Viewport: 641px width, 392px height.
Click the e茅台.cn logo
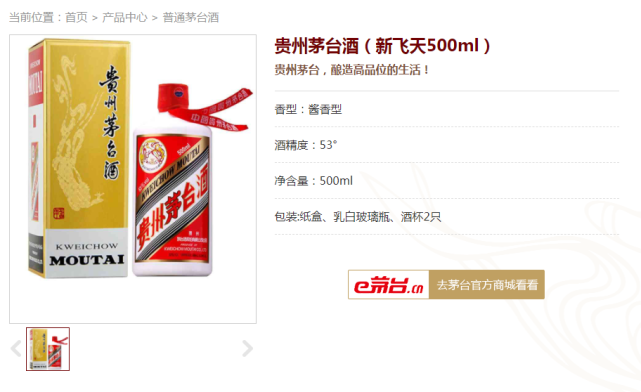point(388,284)
